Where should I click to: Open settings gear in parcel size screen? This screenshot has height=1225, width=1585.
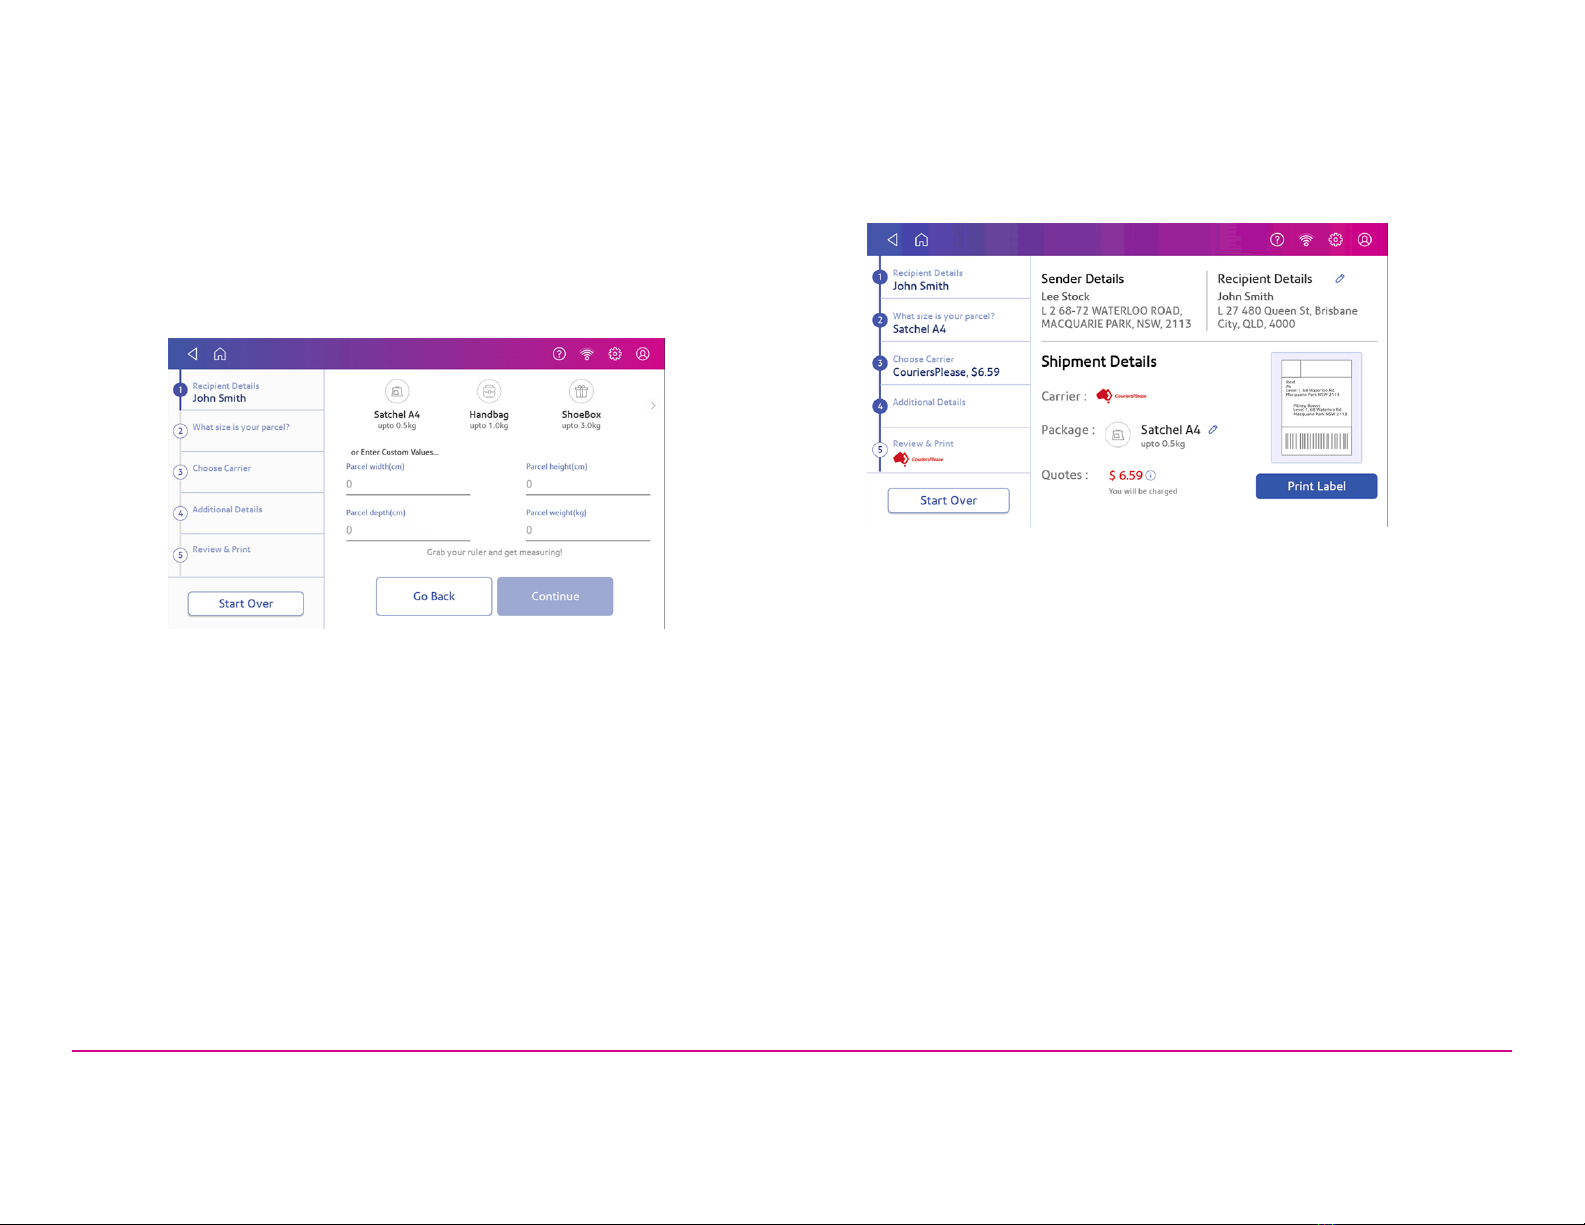pyautogui.click(x=615, y=354)
